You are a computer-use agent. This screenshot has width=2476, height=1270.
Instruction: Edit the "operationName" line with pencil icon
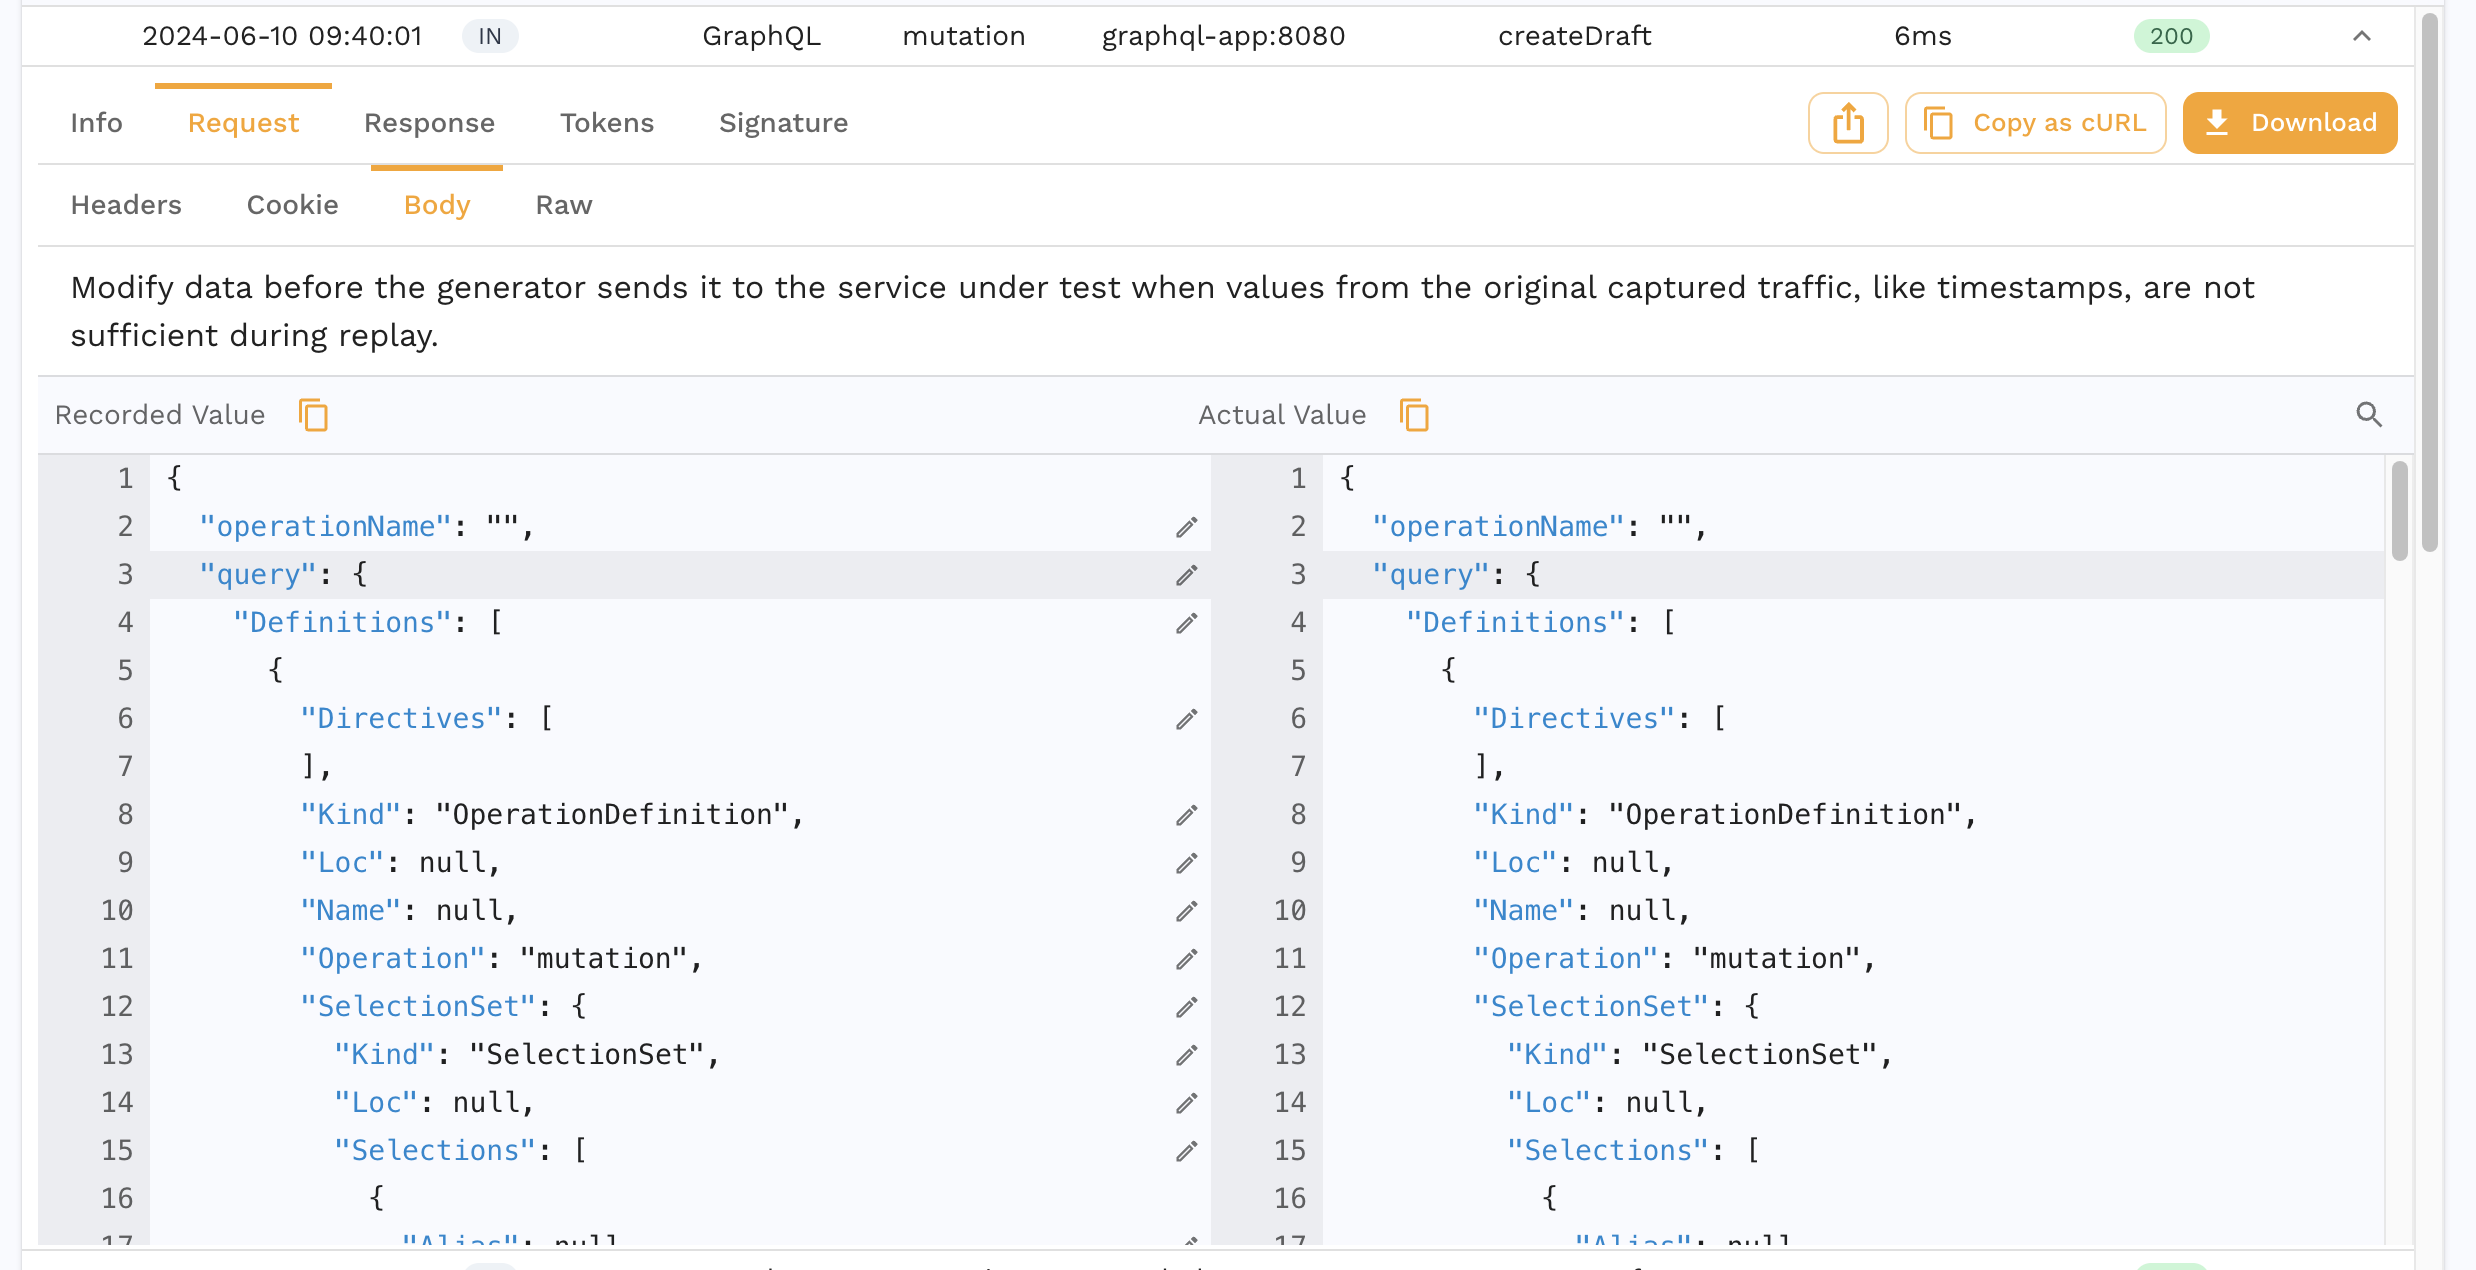(1187, 527)
